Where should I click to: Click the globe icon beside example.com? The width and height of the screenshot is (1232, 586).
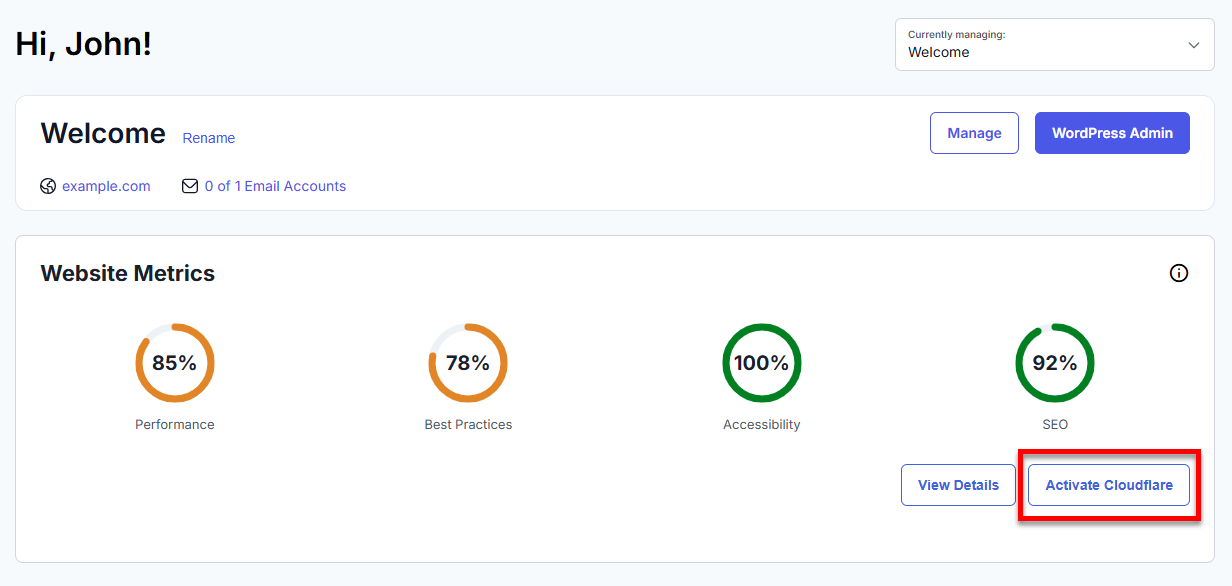pos(48,186)
